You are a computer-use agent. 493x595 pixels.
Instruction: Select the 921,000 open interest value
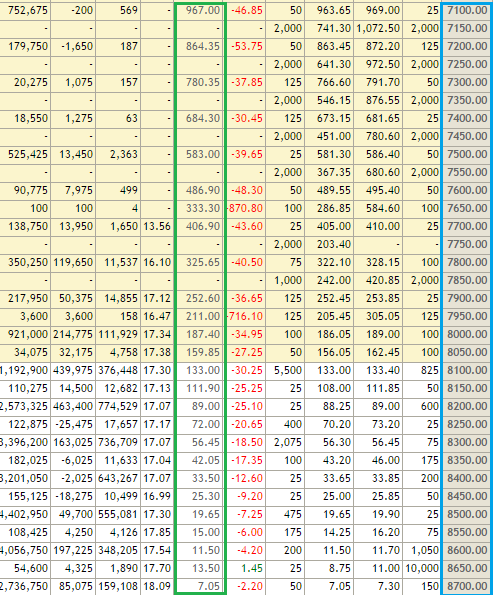coord(25,335)
